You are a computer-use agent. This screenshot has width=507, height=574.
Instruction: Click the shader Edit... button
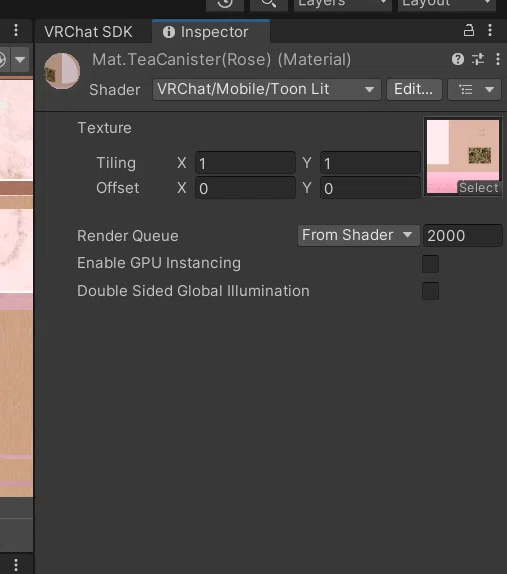click(414, 89)
